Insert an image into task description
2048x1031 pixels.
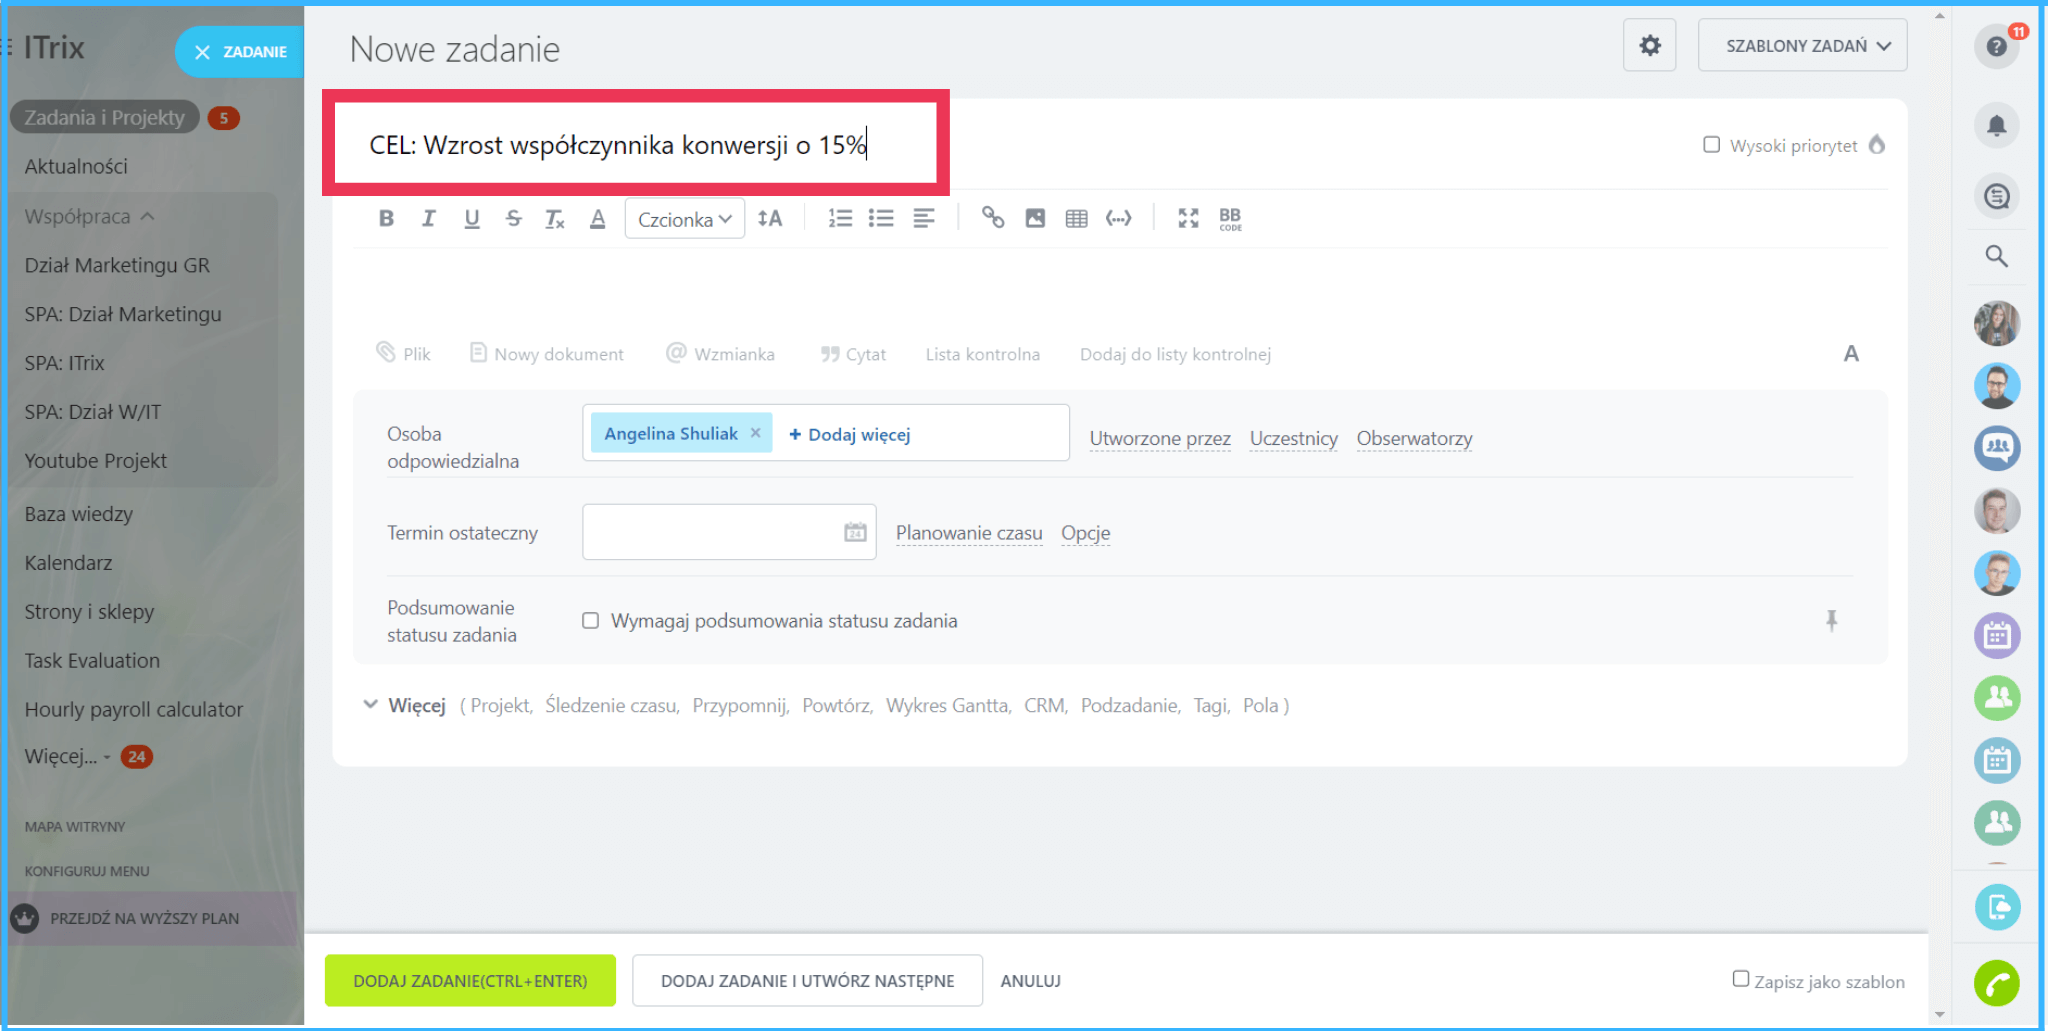[x=1035, y=218]
